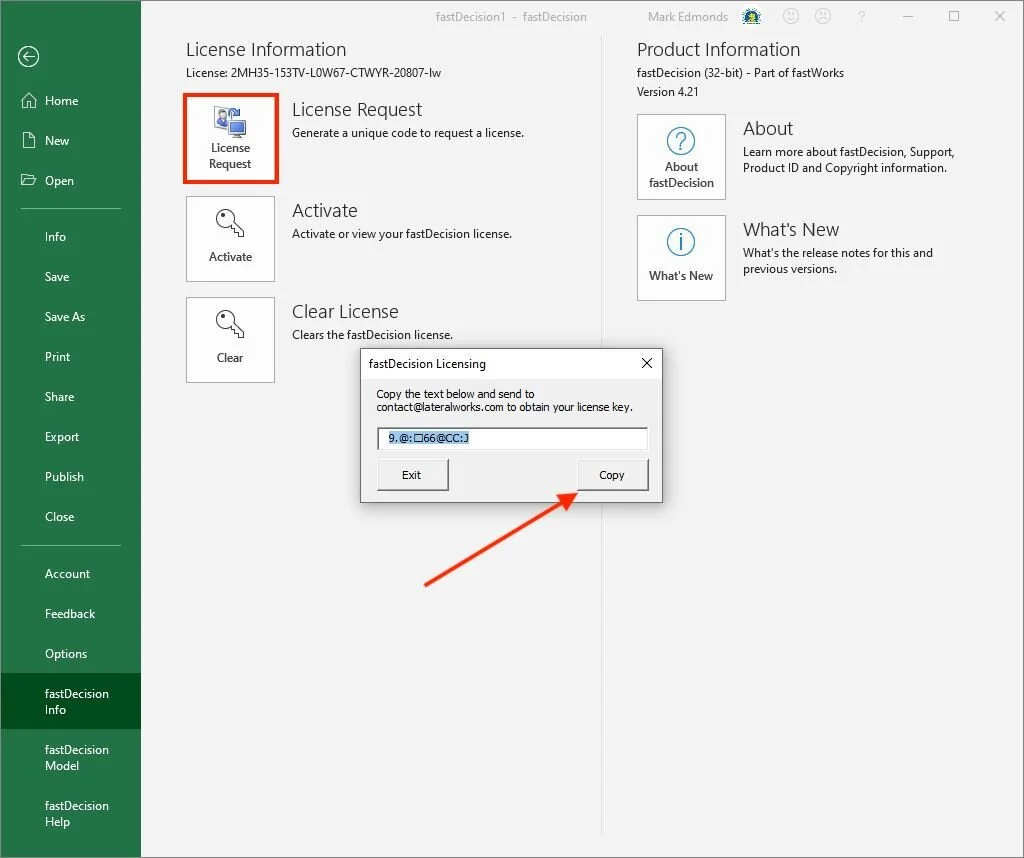This screenshot has width=1024, height=858.
Task: Open the Home page in sidebar
Action: coord(61,101)
